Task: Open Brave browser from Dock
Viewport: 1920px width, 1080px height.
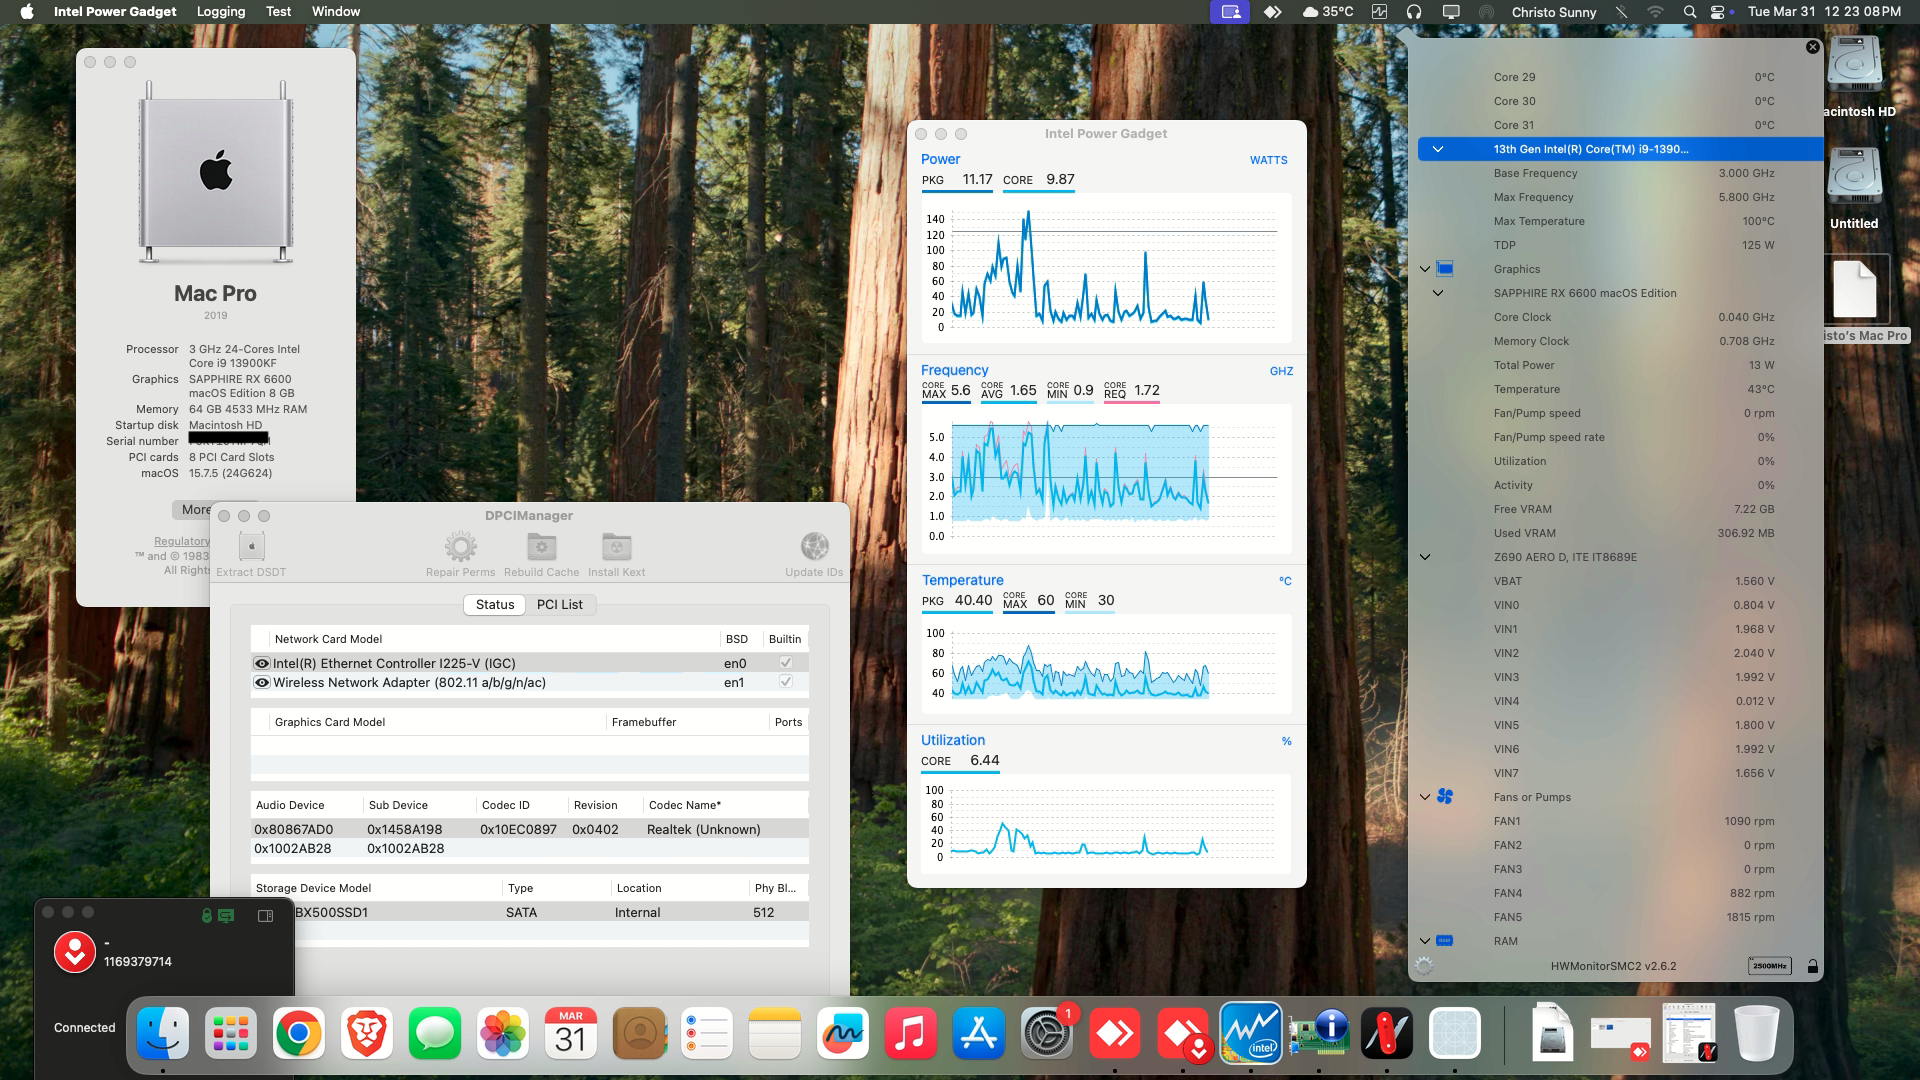Action: (x=366, y=1033)
